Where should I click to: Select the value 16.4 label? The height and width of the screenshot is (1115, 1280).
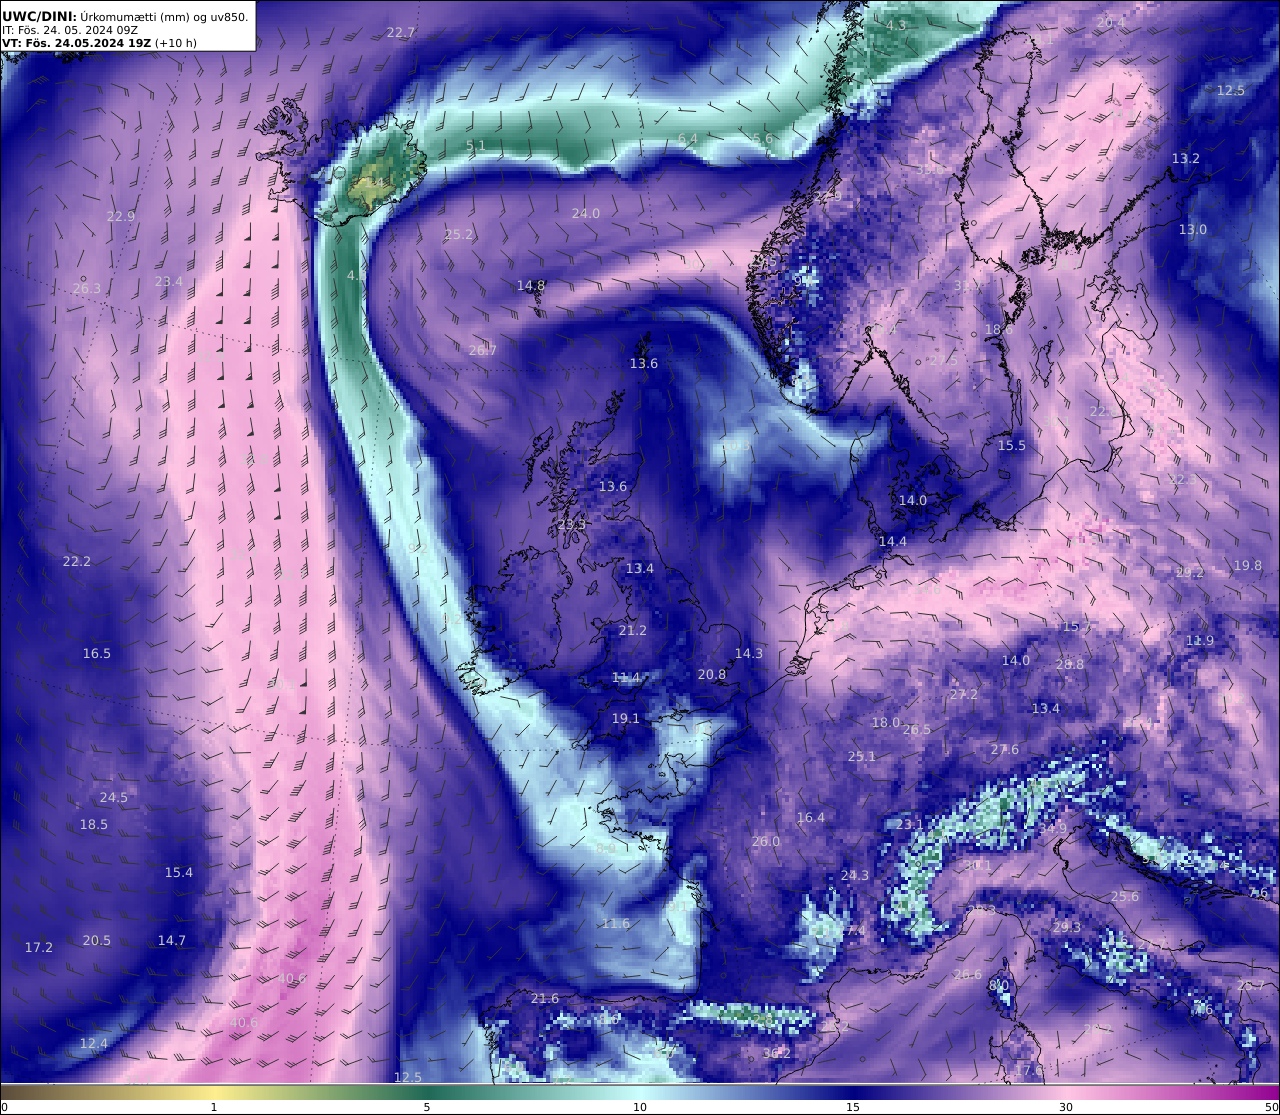tap(811, 817)
